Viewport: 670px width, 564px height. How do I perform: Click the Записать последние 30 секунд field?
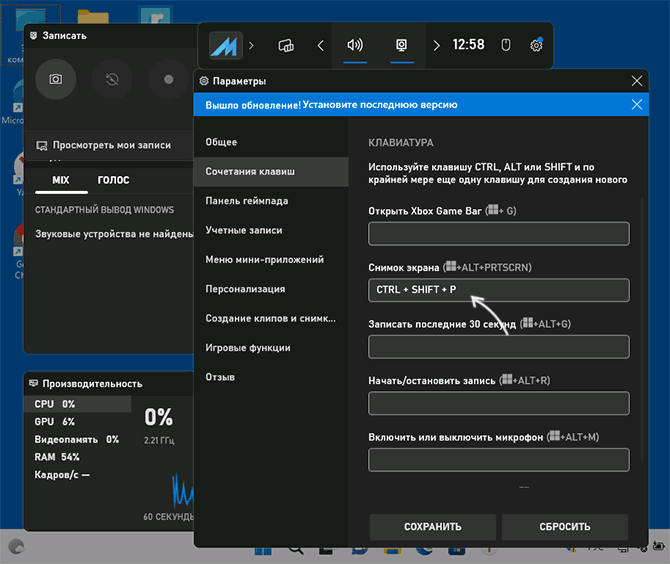(x=499, y=347)
